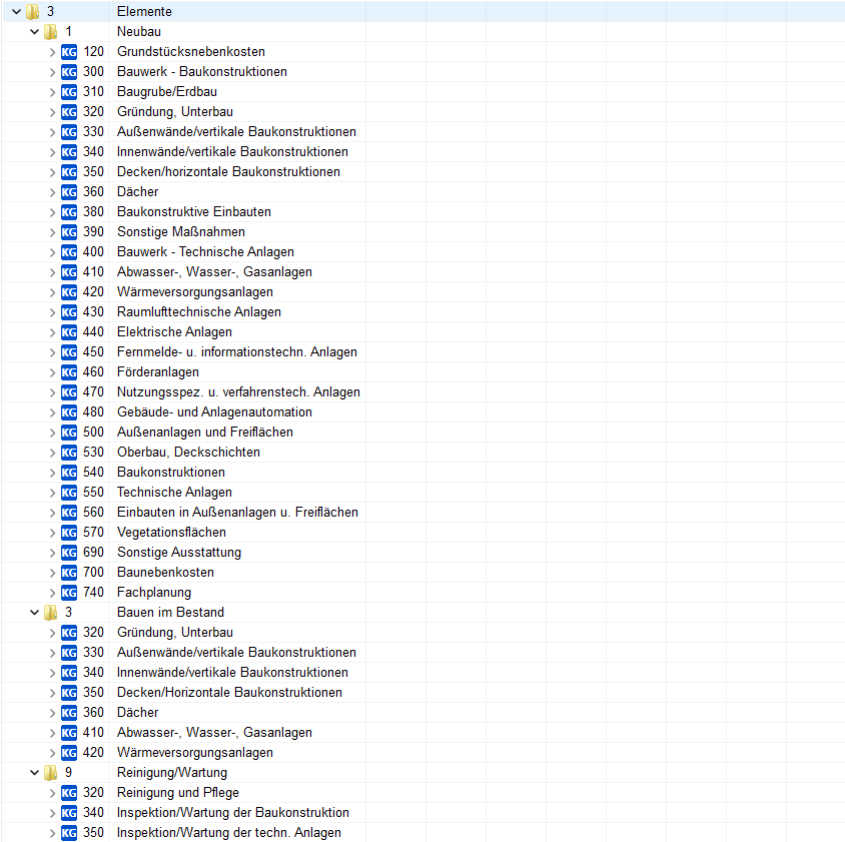Screen dimensions: 845x842
Task: Expand the Bauwerk - Baukonstruktionen entry
Action: pyautogui.click(x=52, y=72)
